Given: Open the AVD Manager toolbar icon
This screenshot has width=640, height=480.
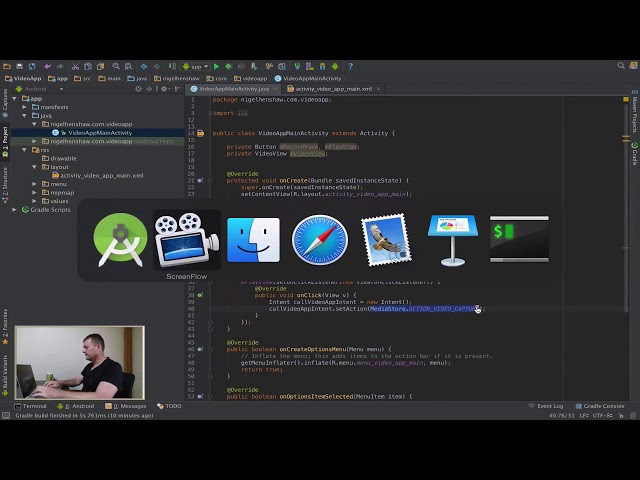Looking at the screenshot, I should point(310,66).
